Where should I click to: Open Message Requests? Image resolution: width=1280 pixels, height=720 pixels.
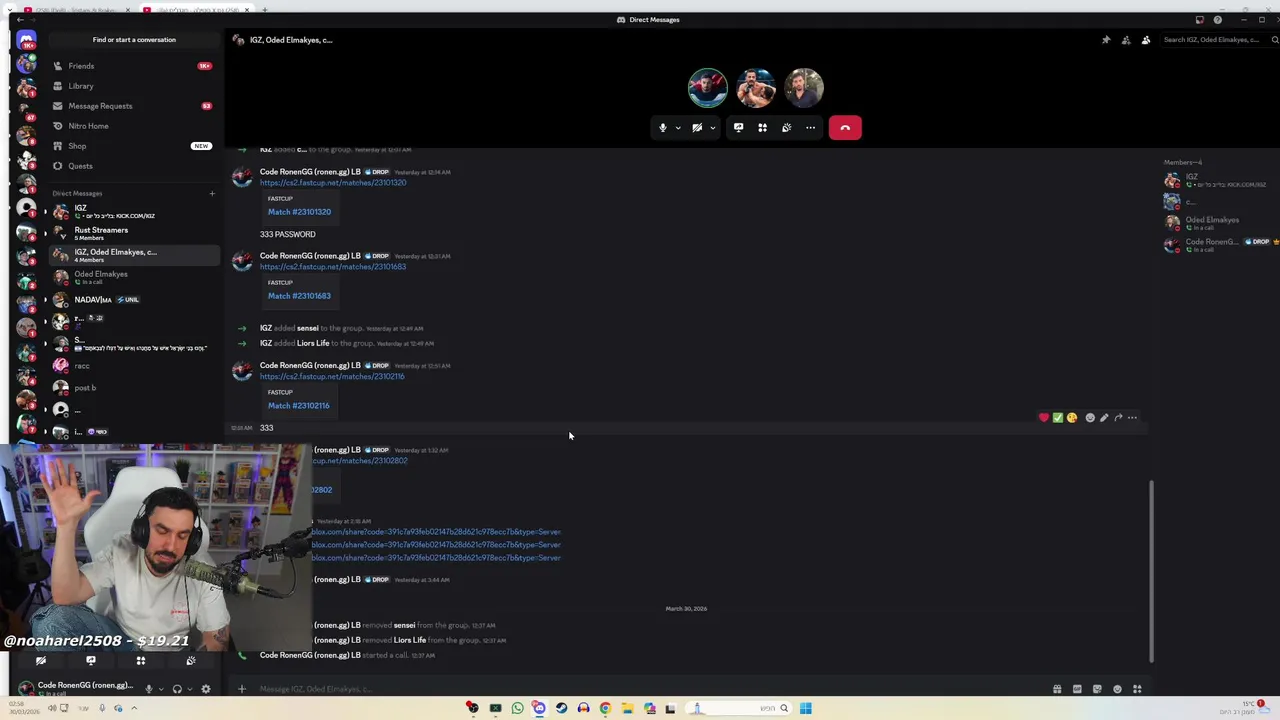click(133, 106)
